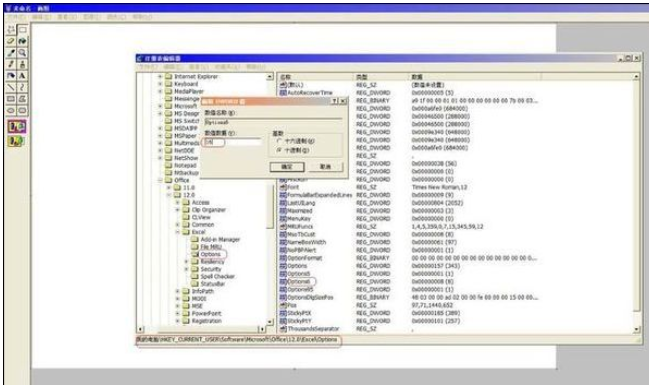Collapse the Excel tree node
The image size is (649, 385).
pyautogui.click(x=178, y=232)
